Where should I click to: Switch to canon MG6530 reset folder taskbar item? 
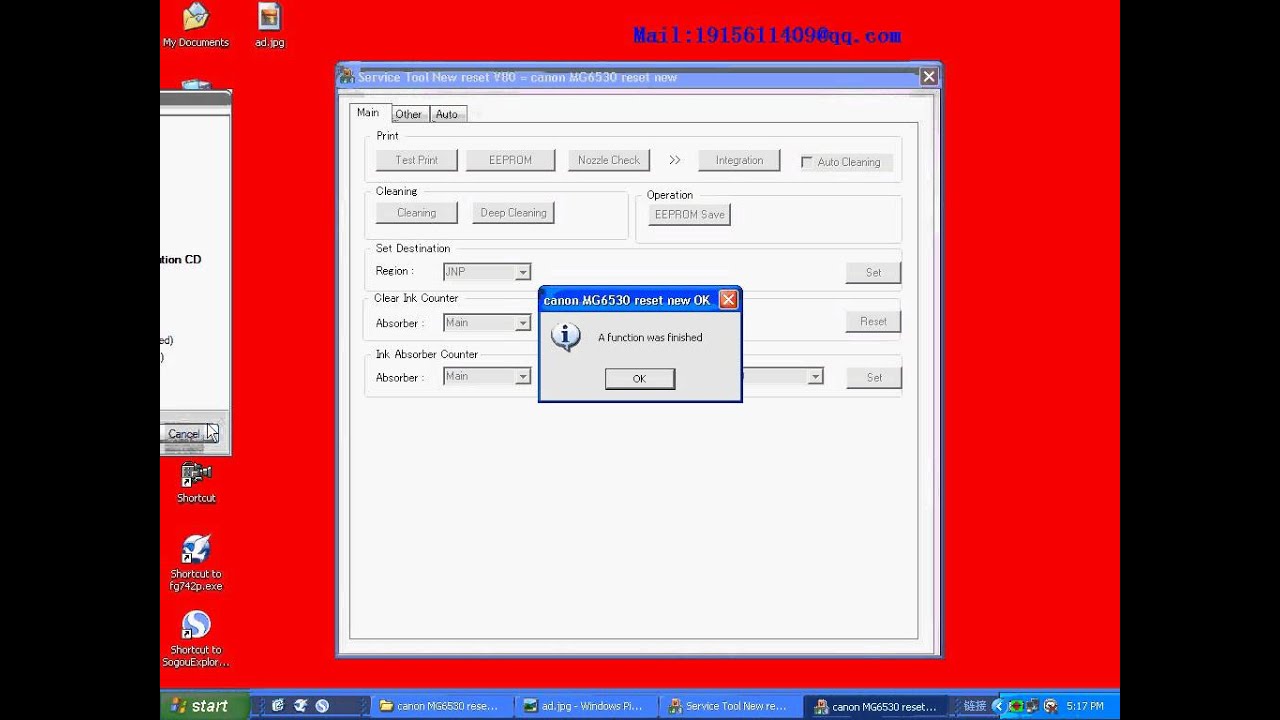coord(440,706)
